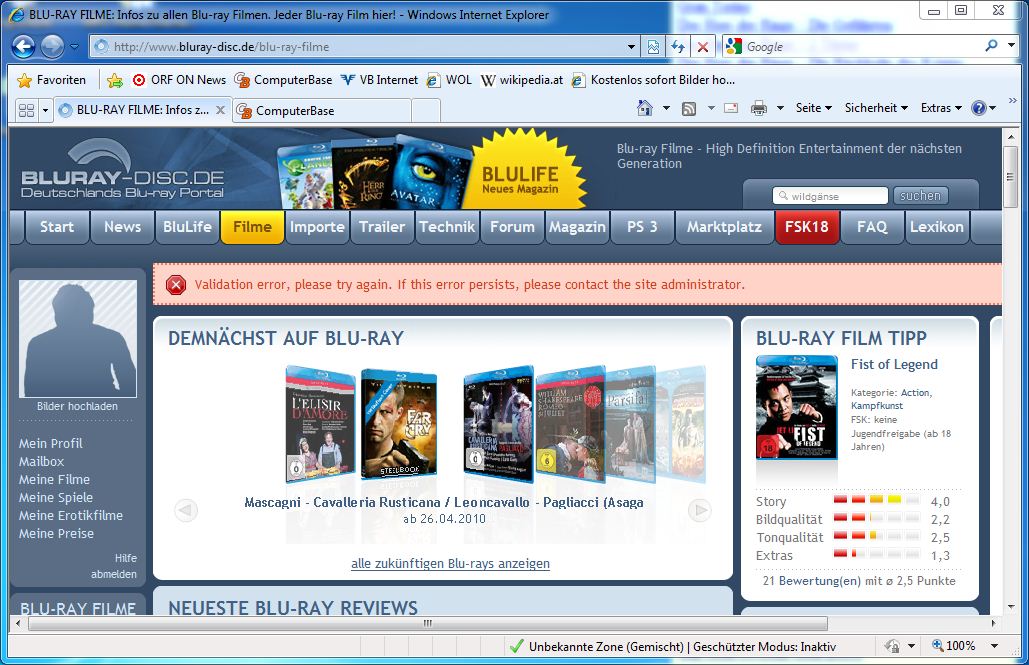Open the WOL favorite link
Image resolution: width=1029 pixels, height=665 pixels.
tap(449, 80)
